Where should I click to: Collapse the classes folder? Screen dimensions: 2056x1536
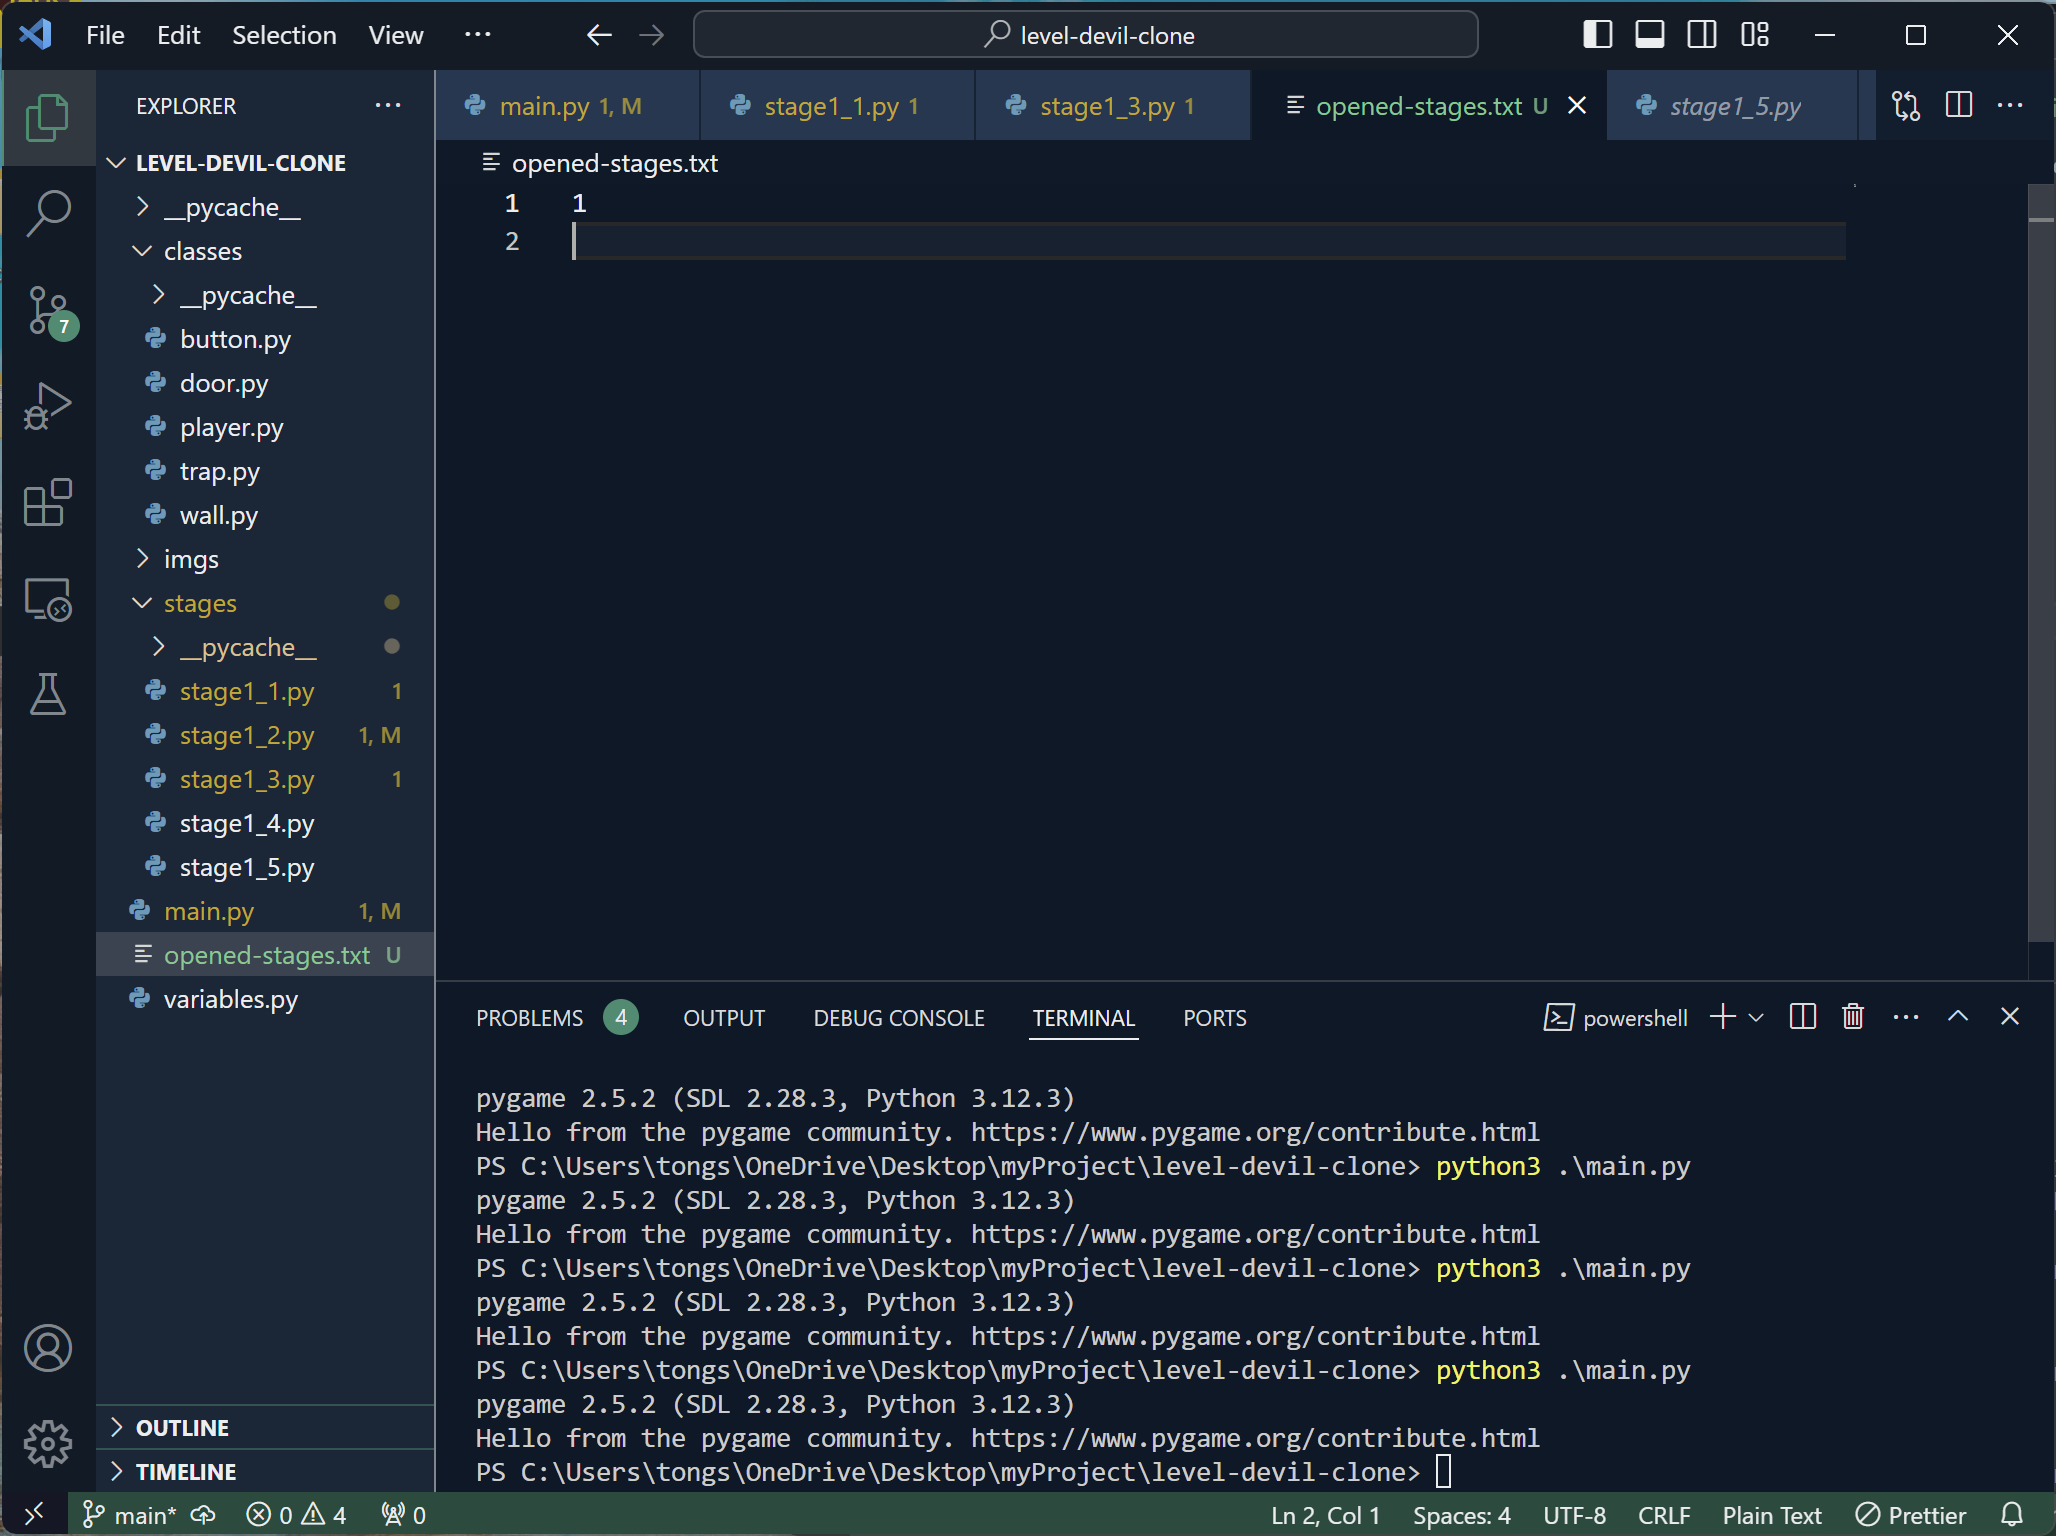pyautogui.click(x=265, y=251)
